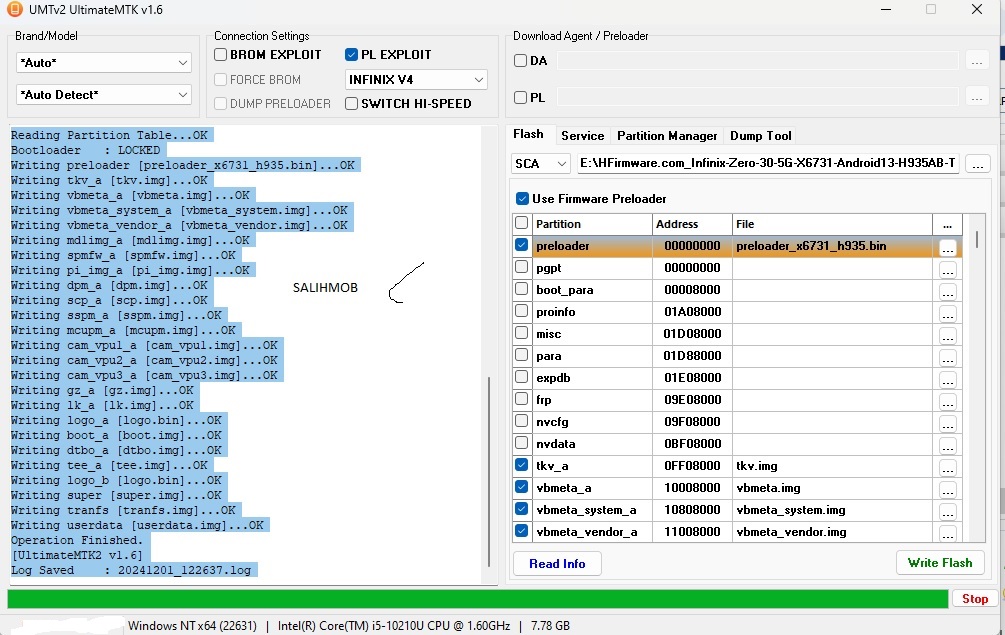Click the log panel vertical scrollbar
The image size is (1005, 635).
[x=489, y=471]
